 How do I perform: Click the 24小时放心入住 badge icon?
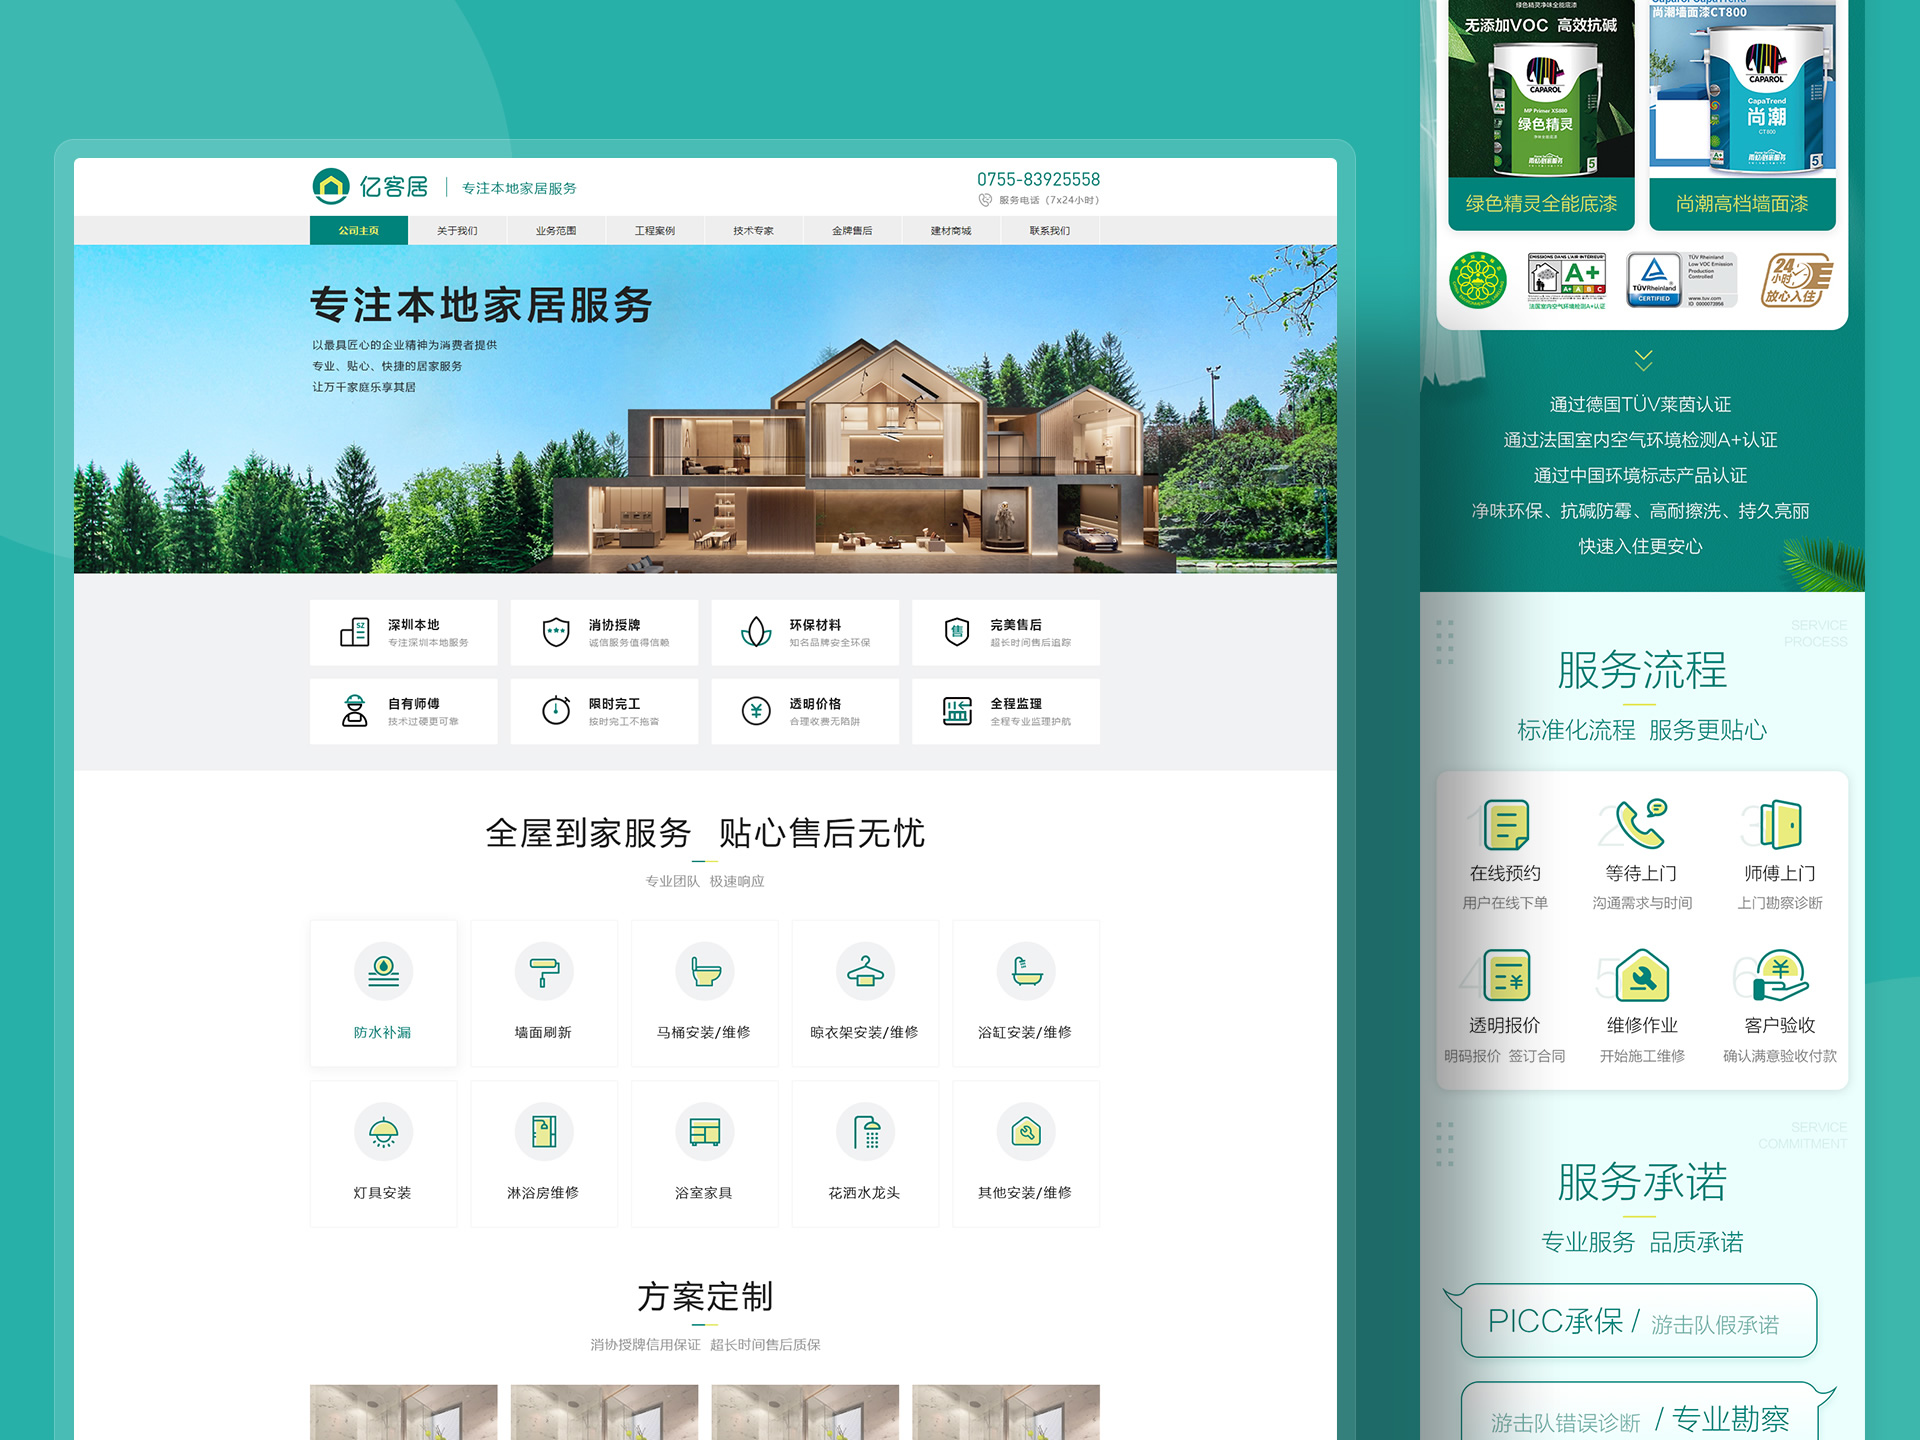1796,281
